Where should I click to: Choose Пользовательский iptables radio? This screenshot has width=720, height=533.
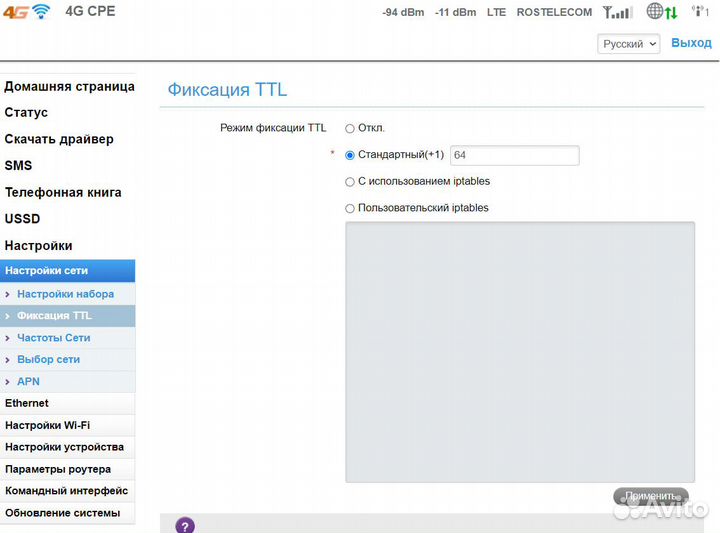click(x=350, y=208)
